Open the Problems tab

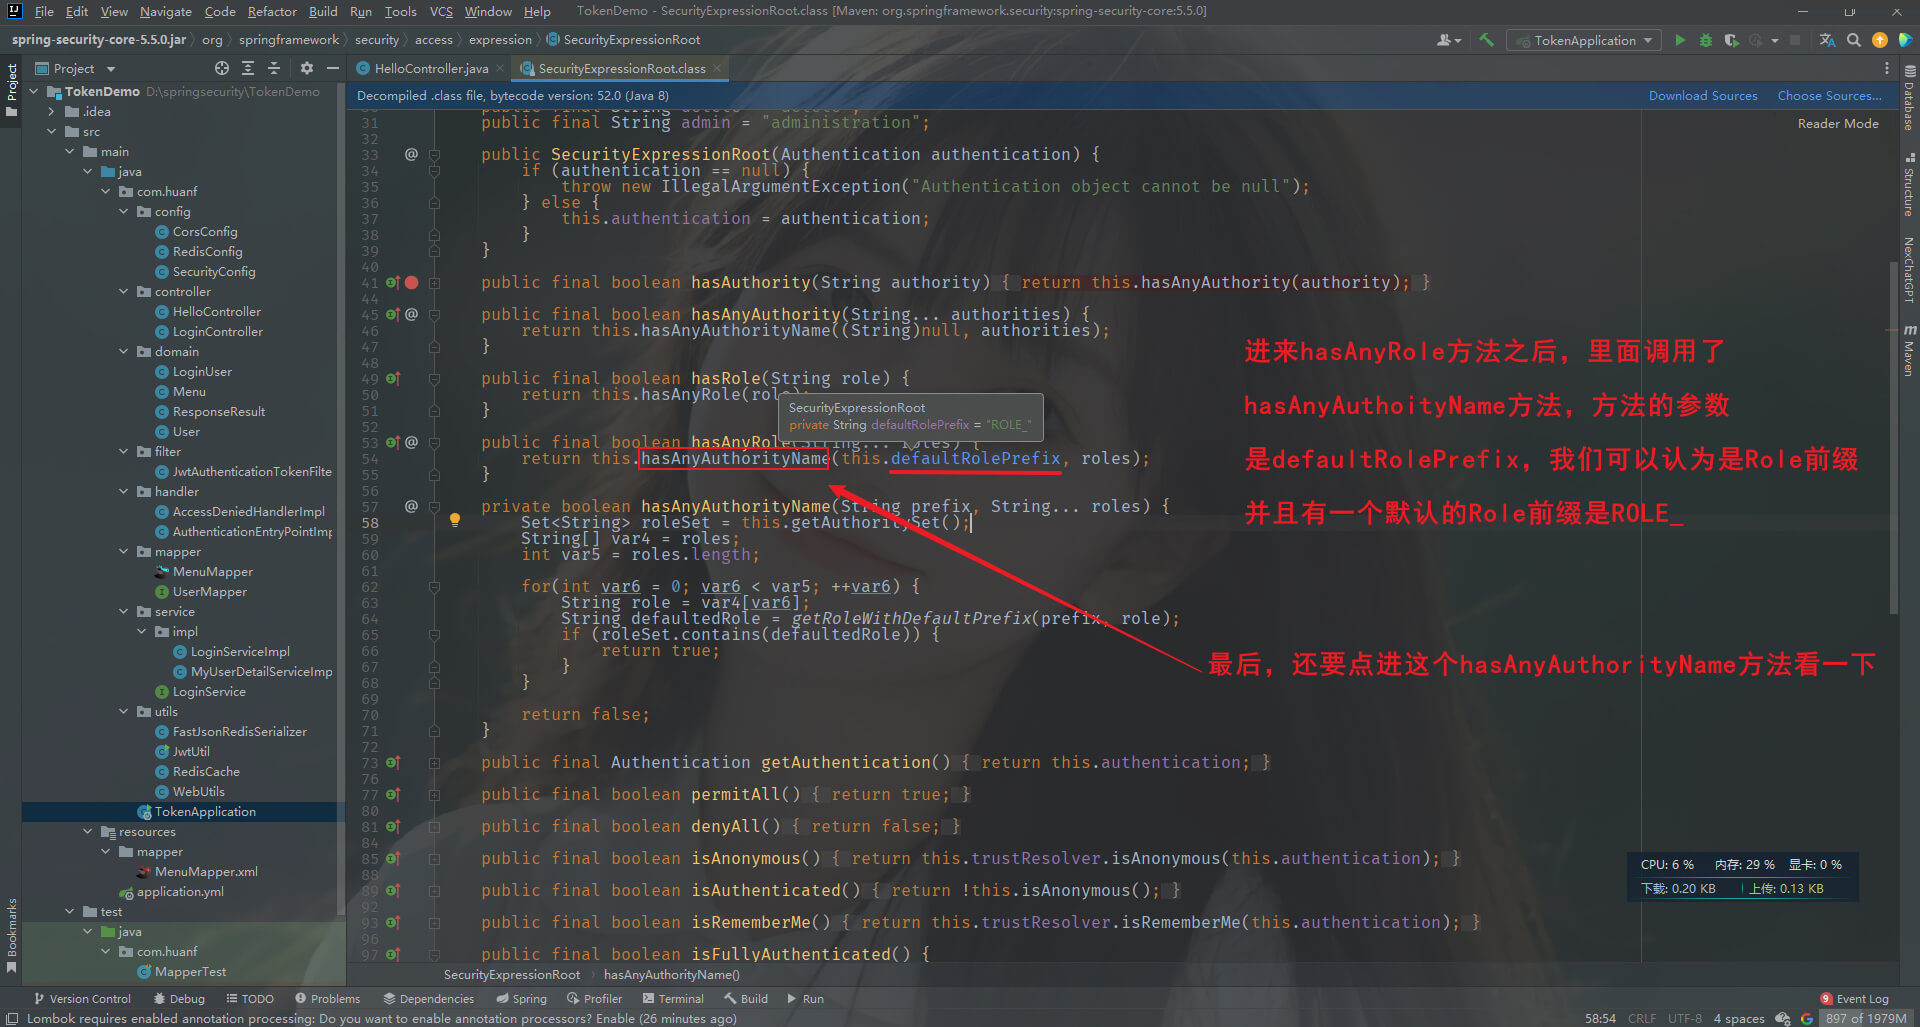[x=327, y=998]
